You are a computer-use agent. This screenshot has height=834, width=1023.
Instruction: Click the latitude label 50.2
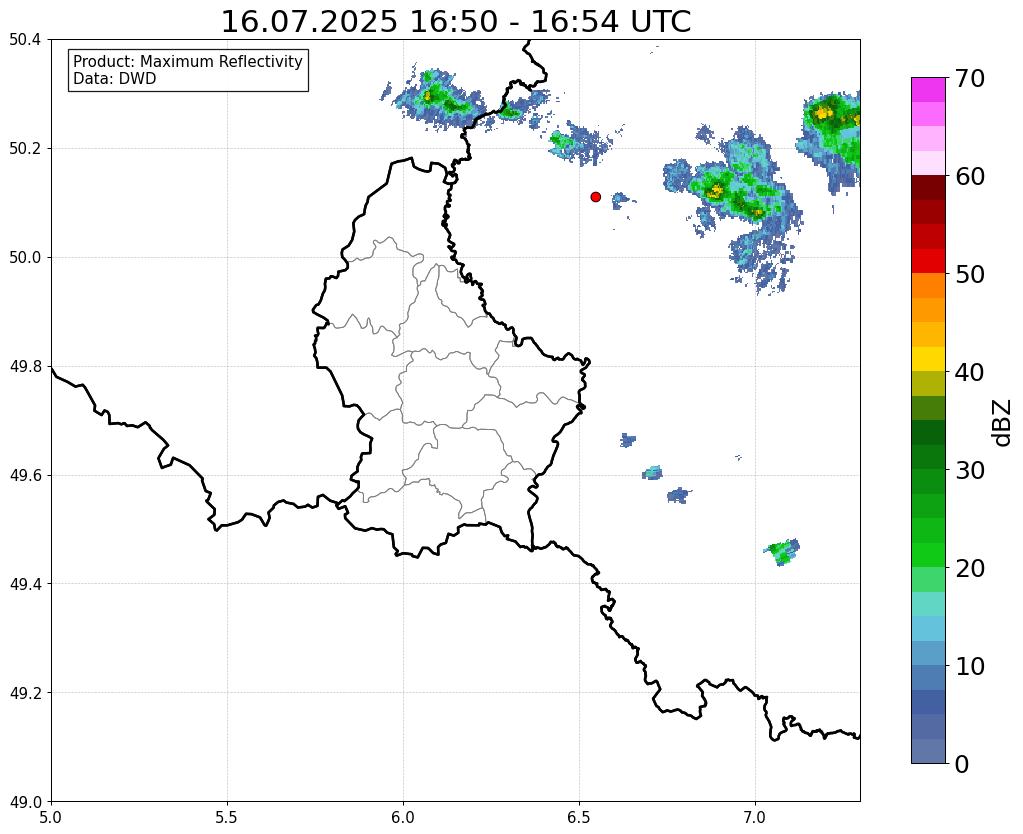click(25, 149)
